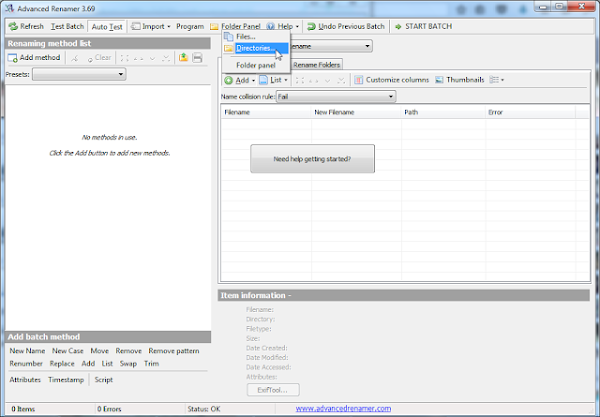600x417 pixels.
Task: Add a Timestamp batch method
Action: [x=66, y=380]
